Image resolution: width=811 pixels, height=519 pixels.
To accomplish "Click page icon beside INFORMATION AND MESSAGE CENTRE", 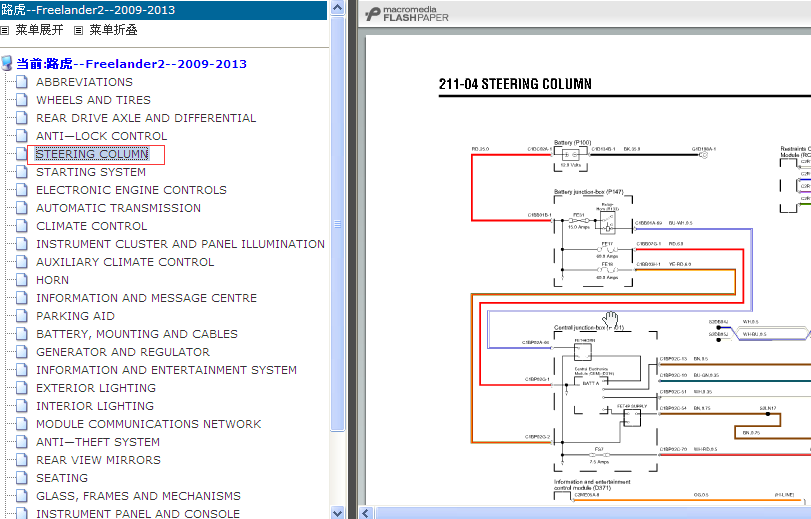I will pos(22,298).
